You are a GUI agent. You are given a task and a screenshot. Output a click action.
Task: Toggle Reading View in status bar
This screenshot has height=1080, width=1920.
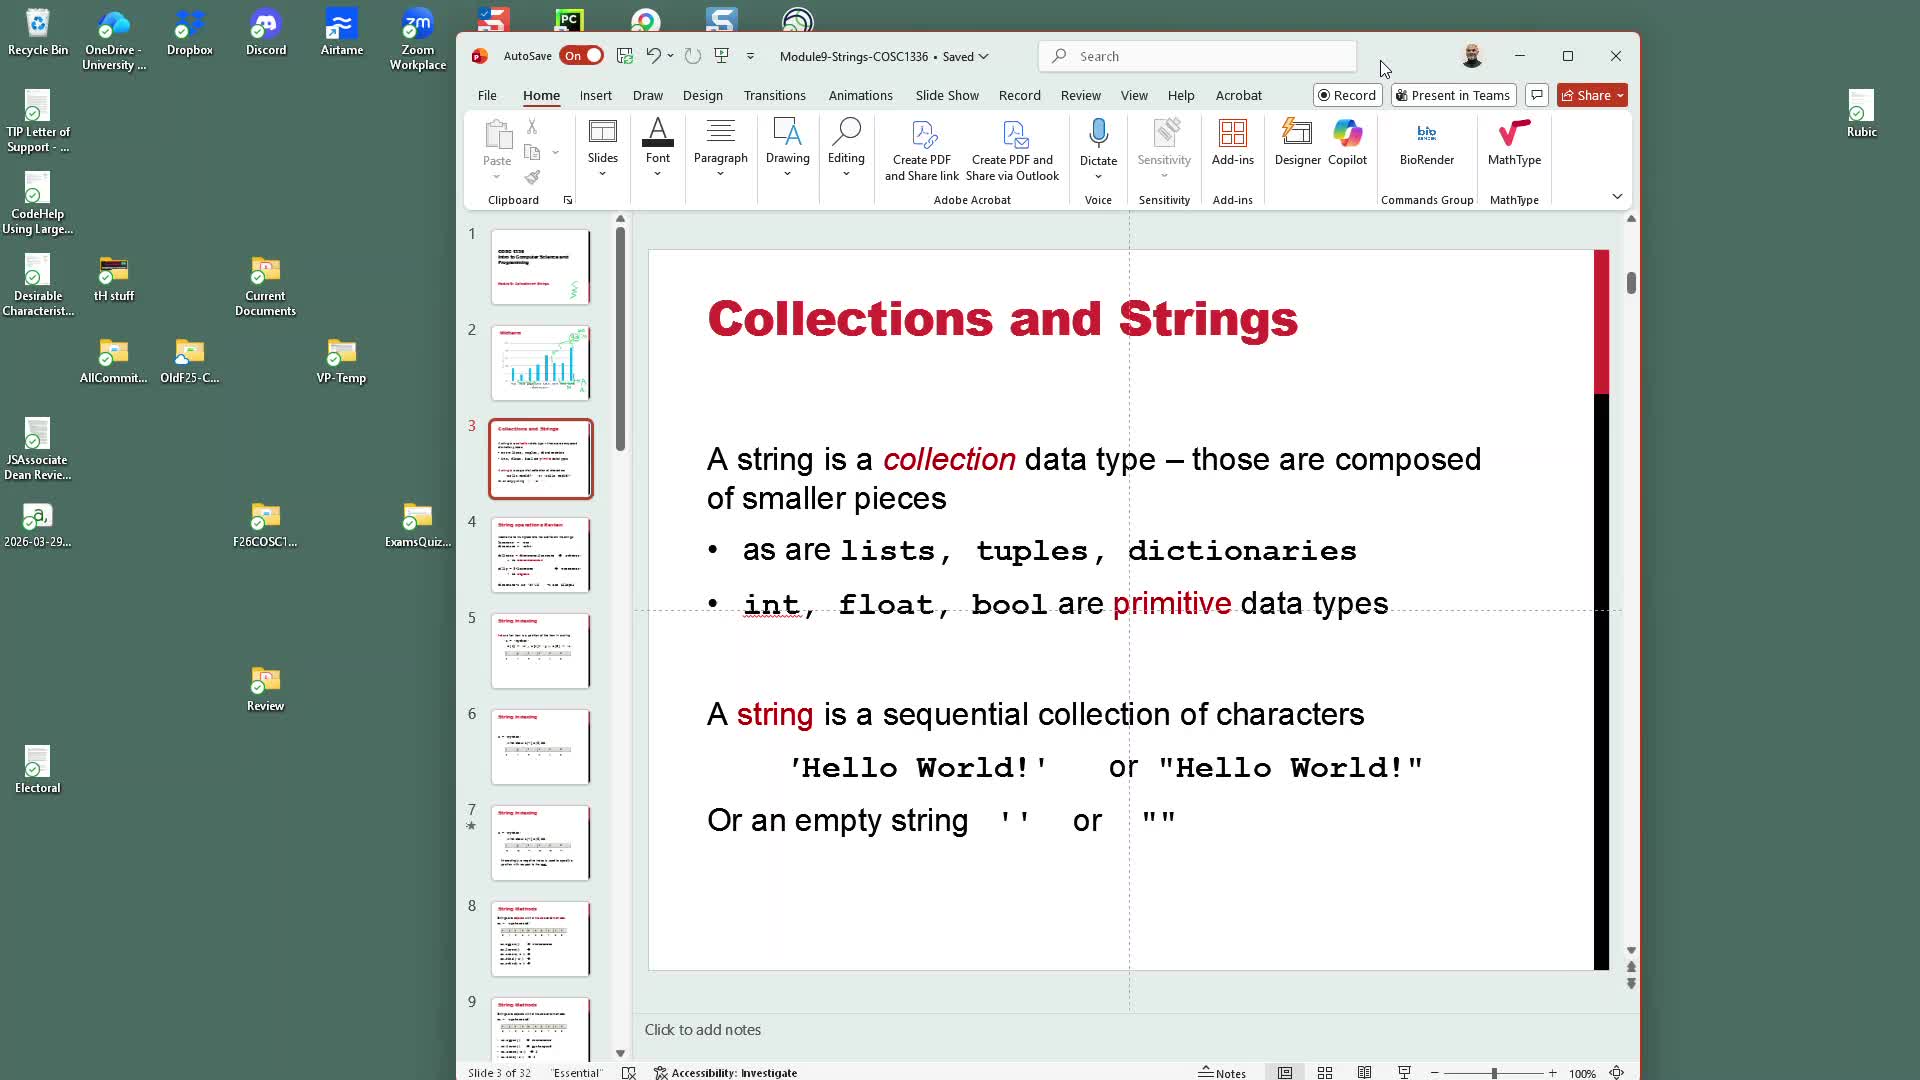tap(1364, 1072)
